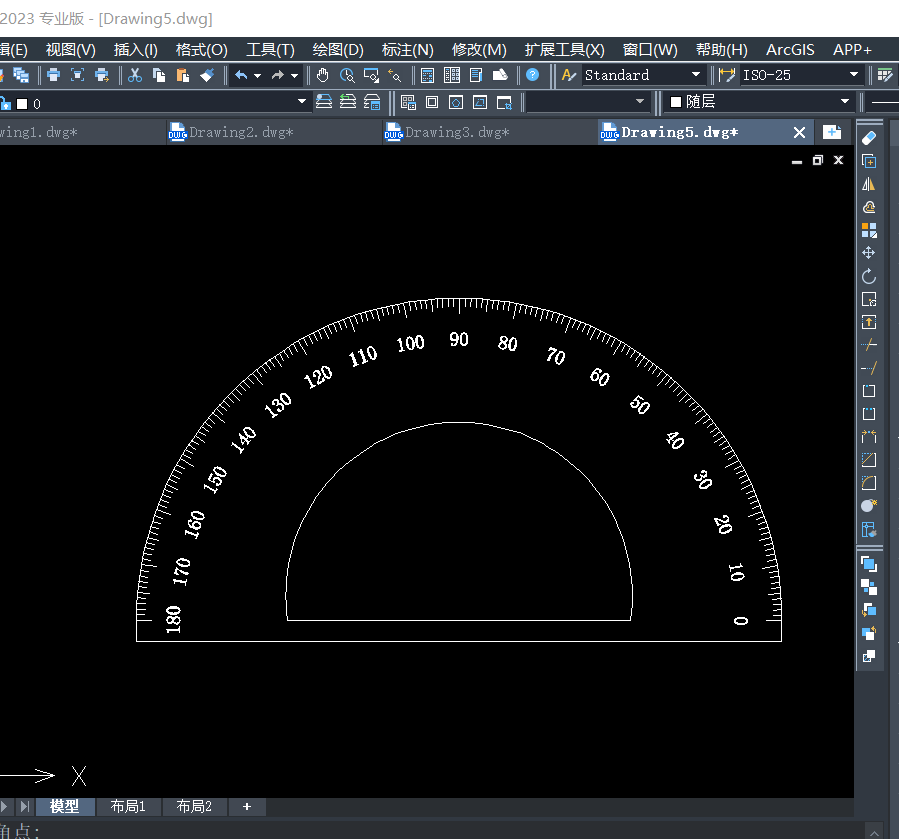899x839 pixels.
Task: Click the Cut scissors icon
Action: point(135,75)
